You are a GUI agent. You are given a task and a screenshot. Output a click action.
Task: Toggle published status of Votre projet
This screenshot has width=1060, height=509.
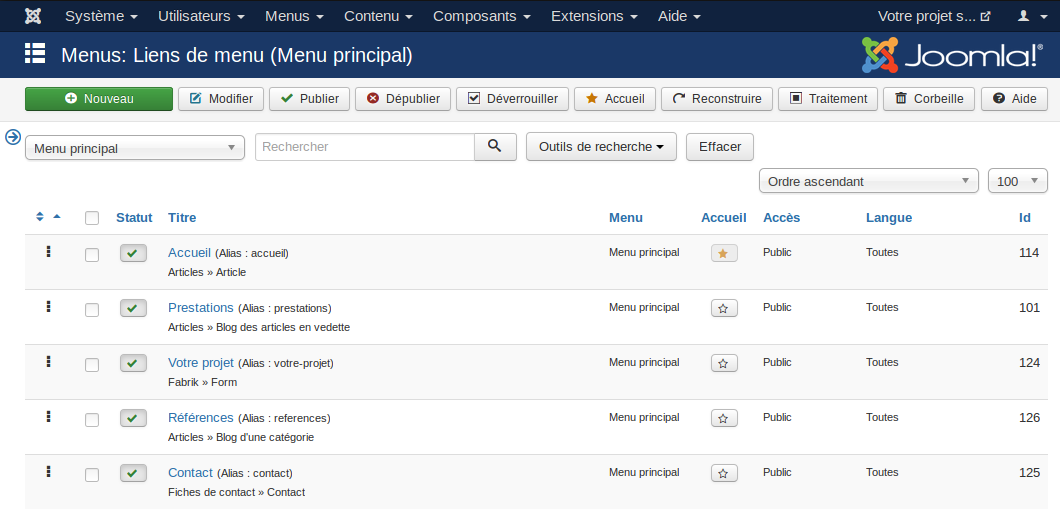click(133, 363)
